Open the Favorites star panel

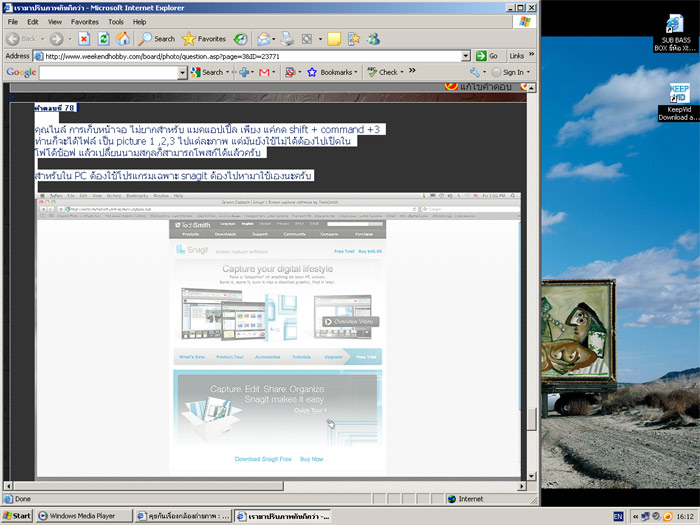[204, 39]
